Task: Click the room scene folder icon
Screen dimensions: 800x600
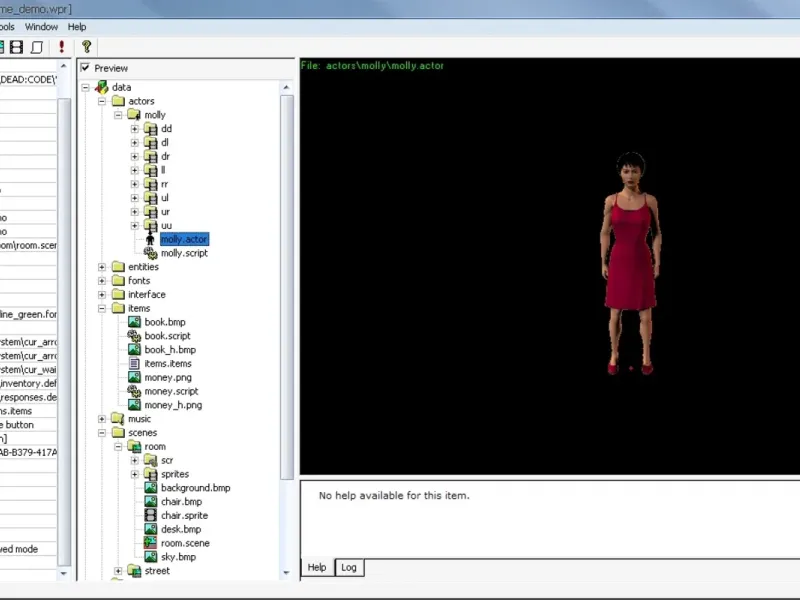Action: click(134, 446)
